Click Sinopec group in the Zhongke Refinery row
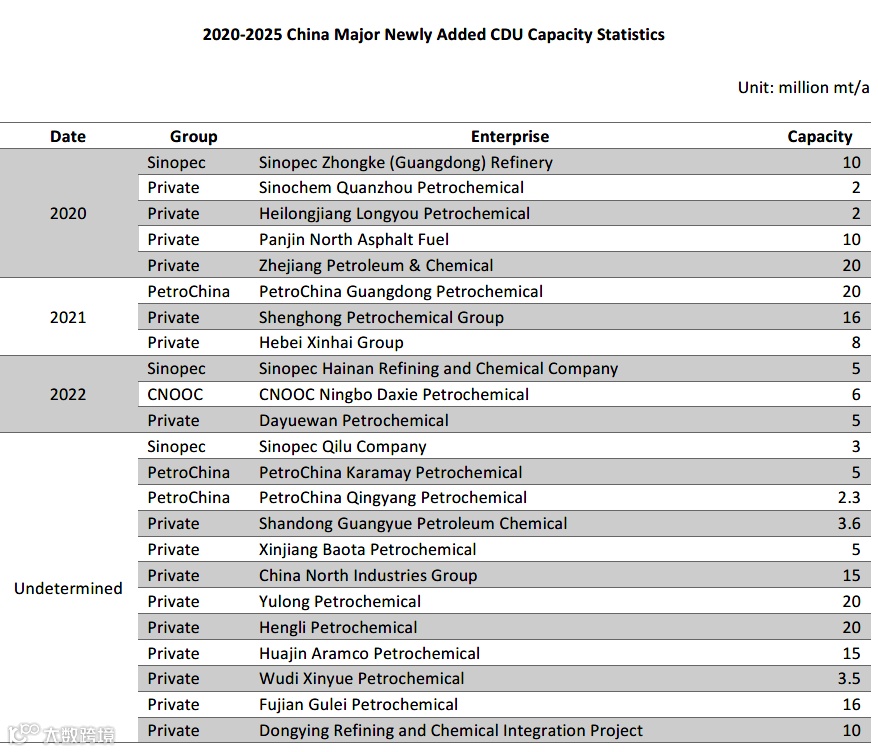Viewport: 878px width, 752px height. [x=176, y=163]
